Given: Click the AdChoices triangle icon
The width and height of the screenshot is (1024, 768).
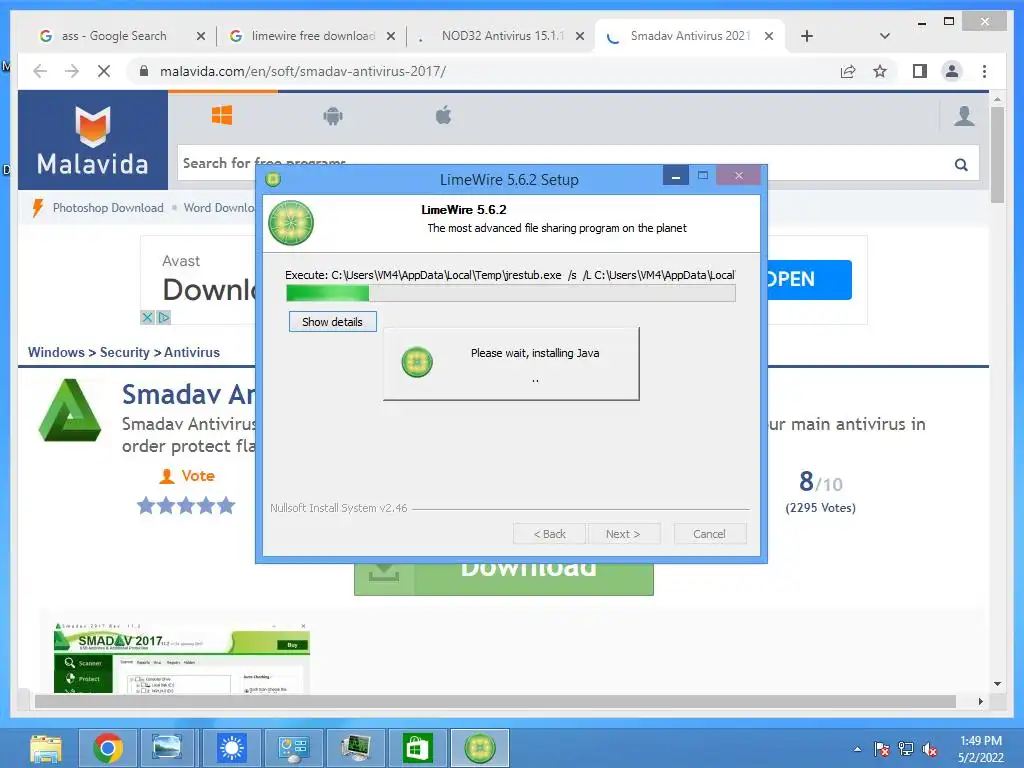Looking at the screenshot, I should [163, 317].
